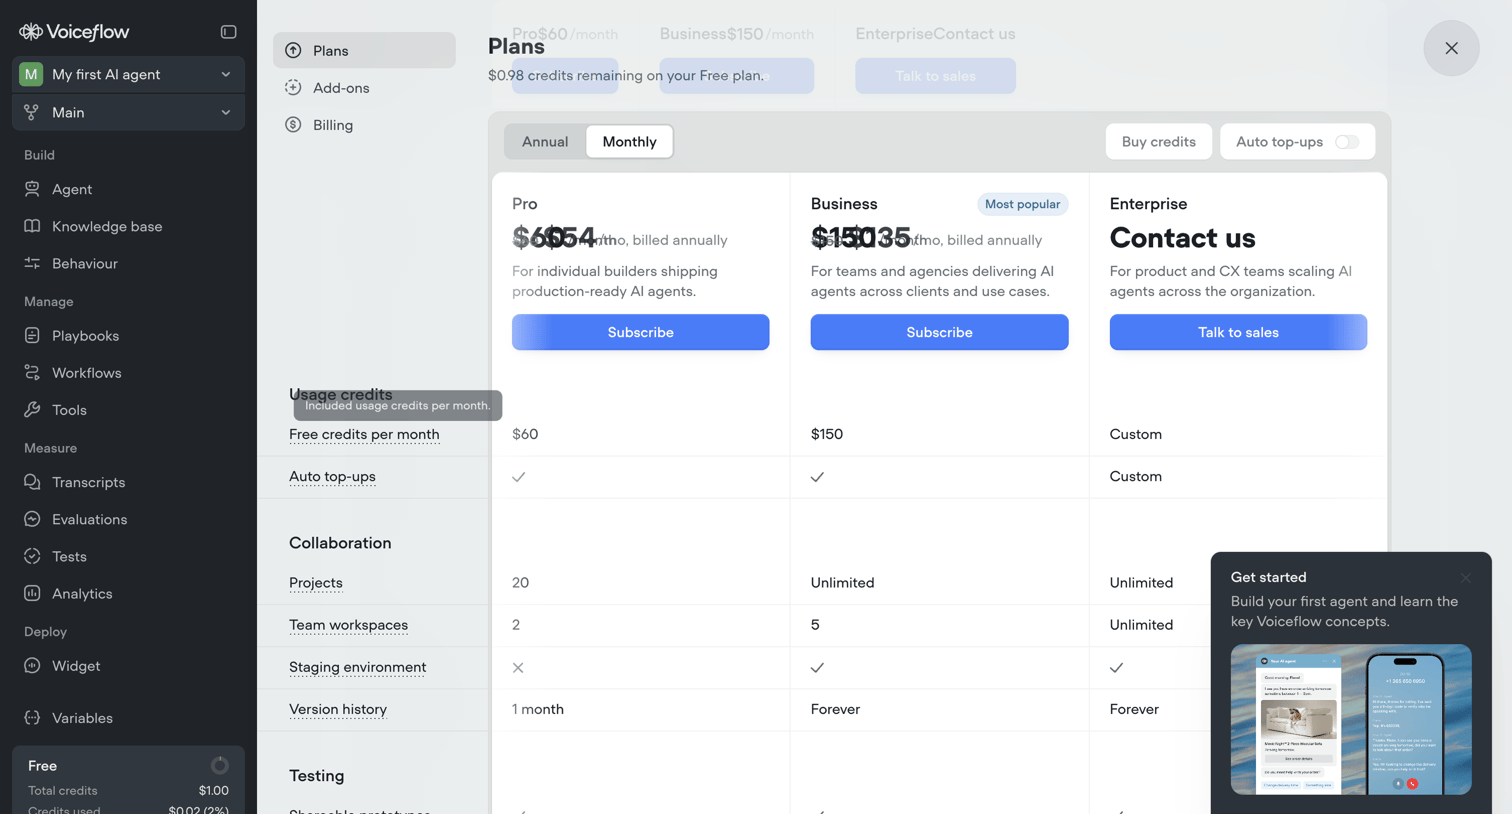Click the Staging environment feature label
The image size is (1512, 814).
(x=357, y=667)
